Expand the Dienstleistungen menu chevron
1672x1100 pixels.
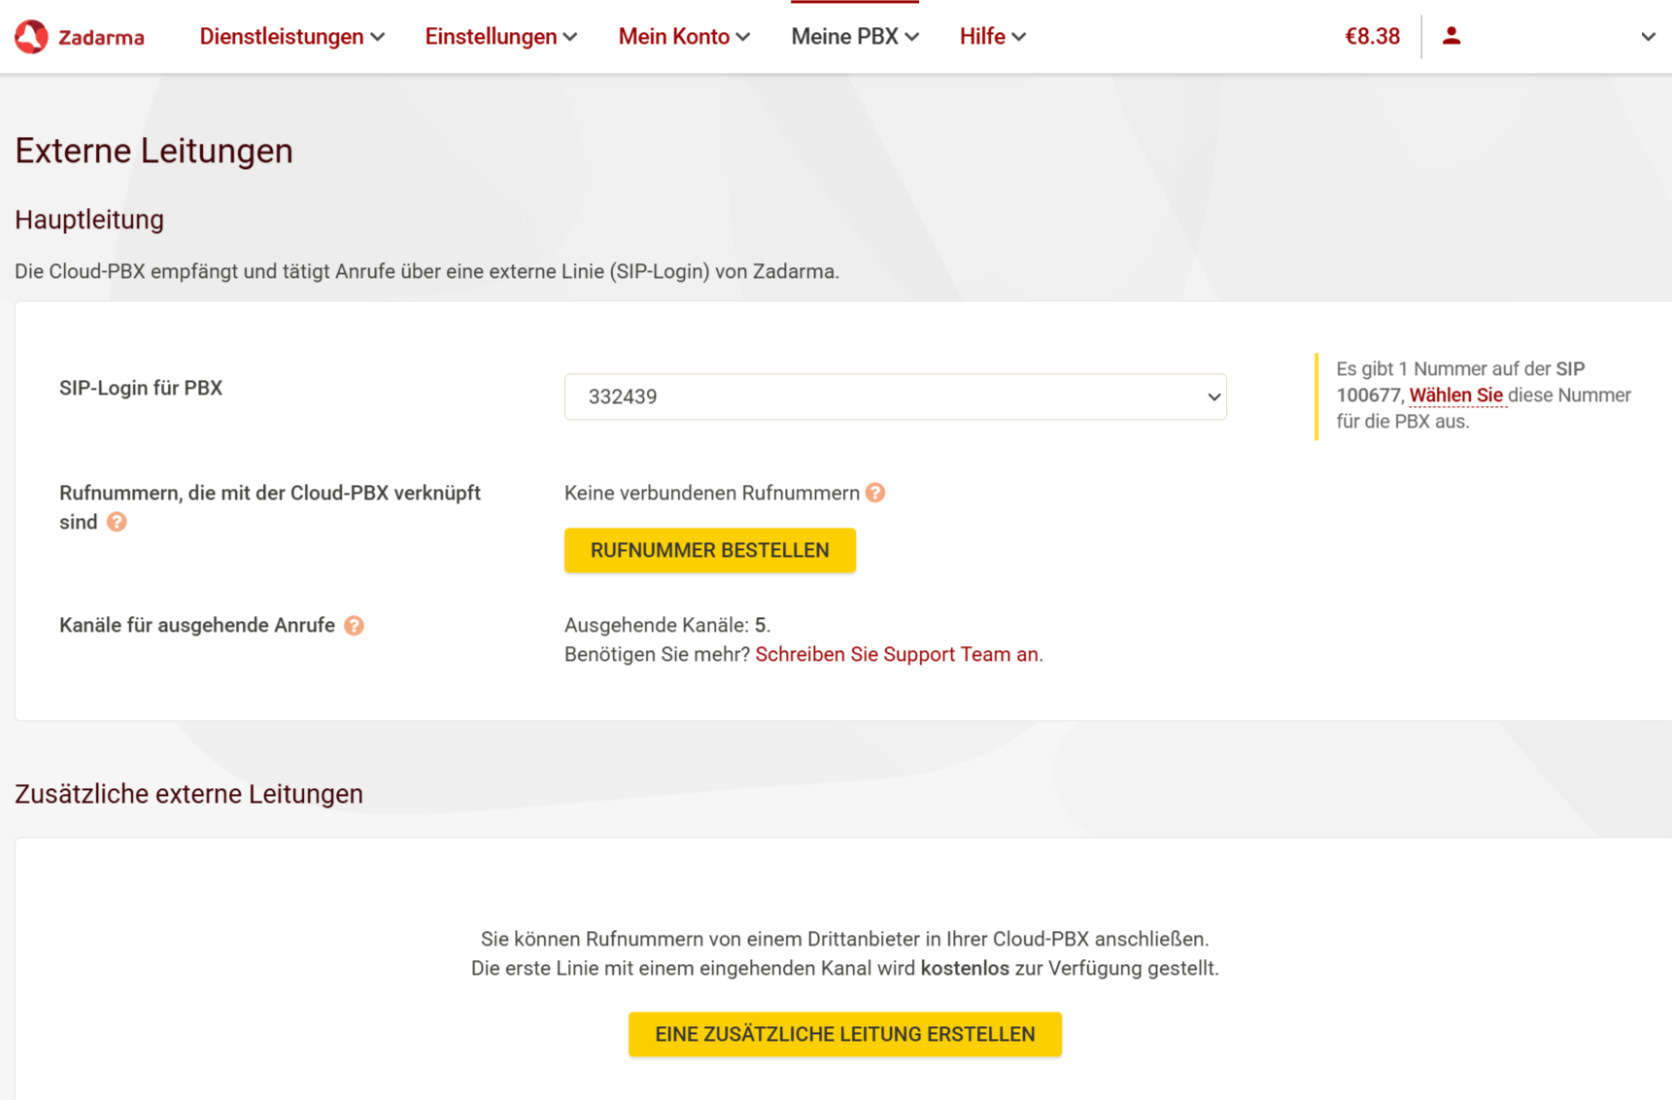pyautogui.click(x=377, y=36)
